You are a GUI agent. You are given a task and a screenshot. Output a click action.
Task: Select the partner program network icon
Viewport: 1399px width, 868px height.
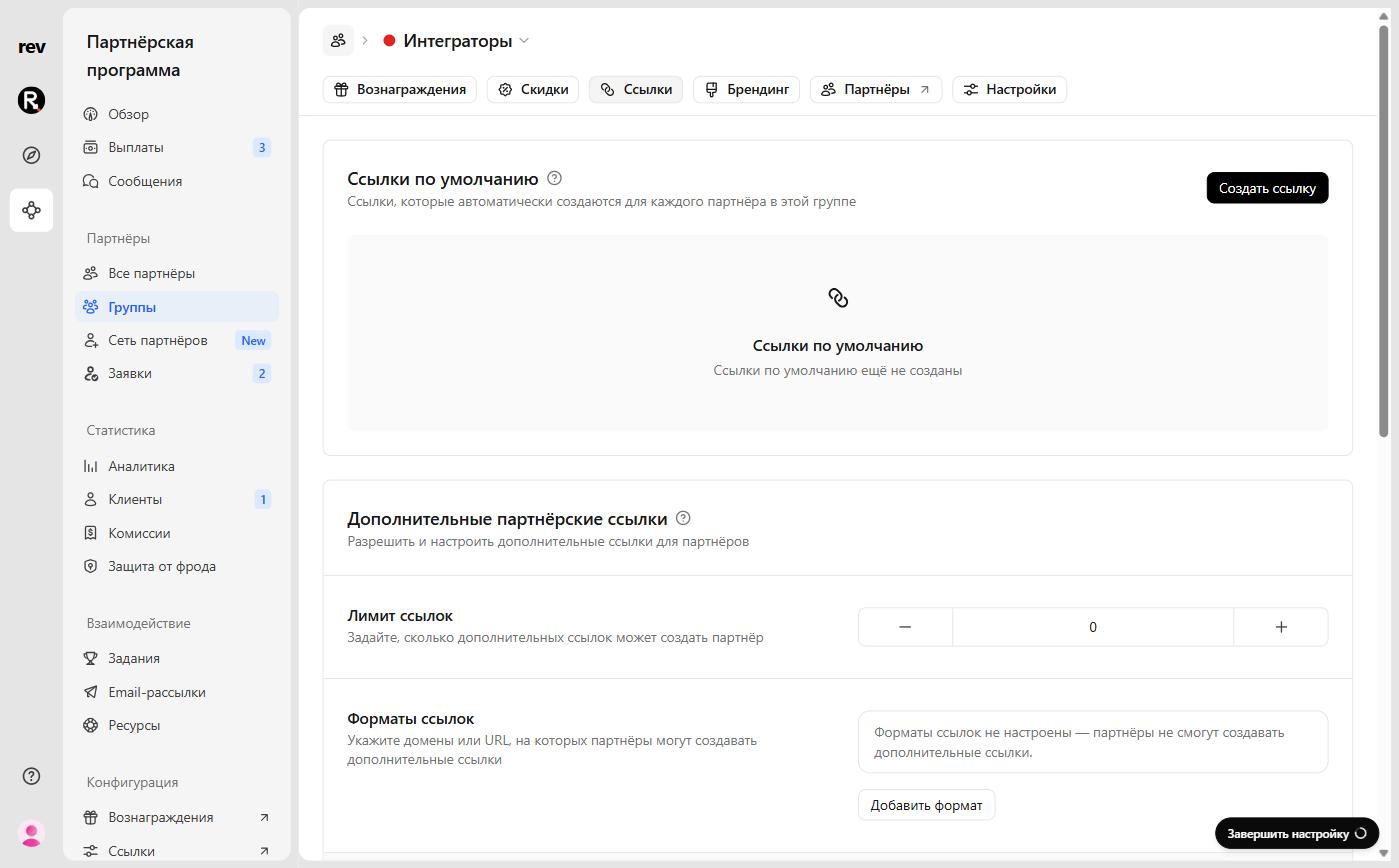pyautogui.click(x=32, y=210)
